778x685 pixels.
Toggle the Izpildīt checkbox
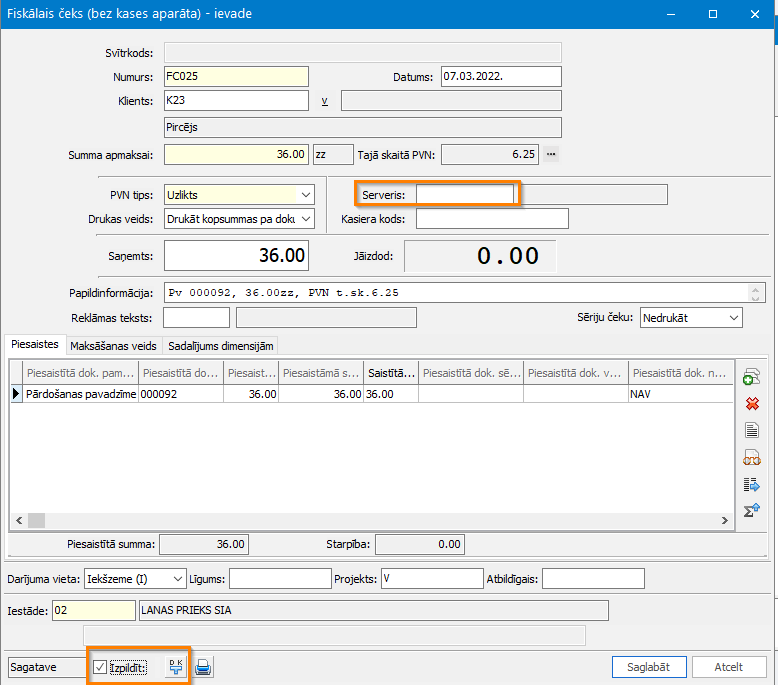[x=100, y=667]
